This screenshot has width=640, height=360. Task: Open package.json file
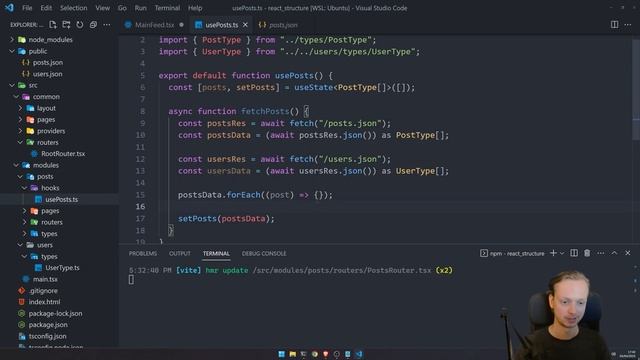(x=48, y=325)
